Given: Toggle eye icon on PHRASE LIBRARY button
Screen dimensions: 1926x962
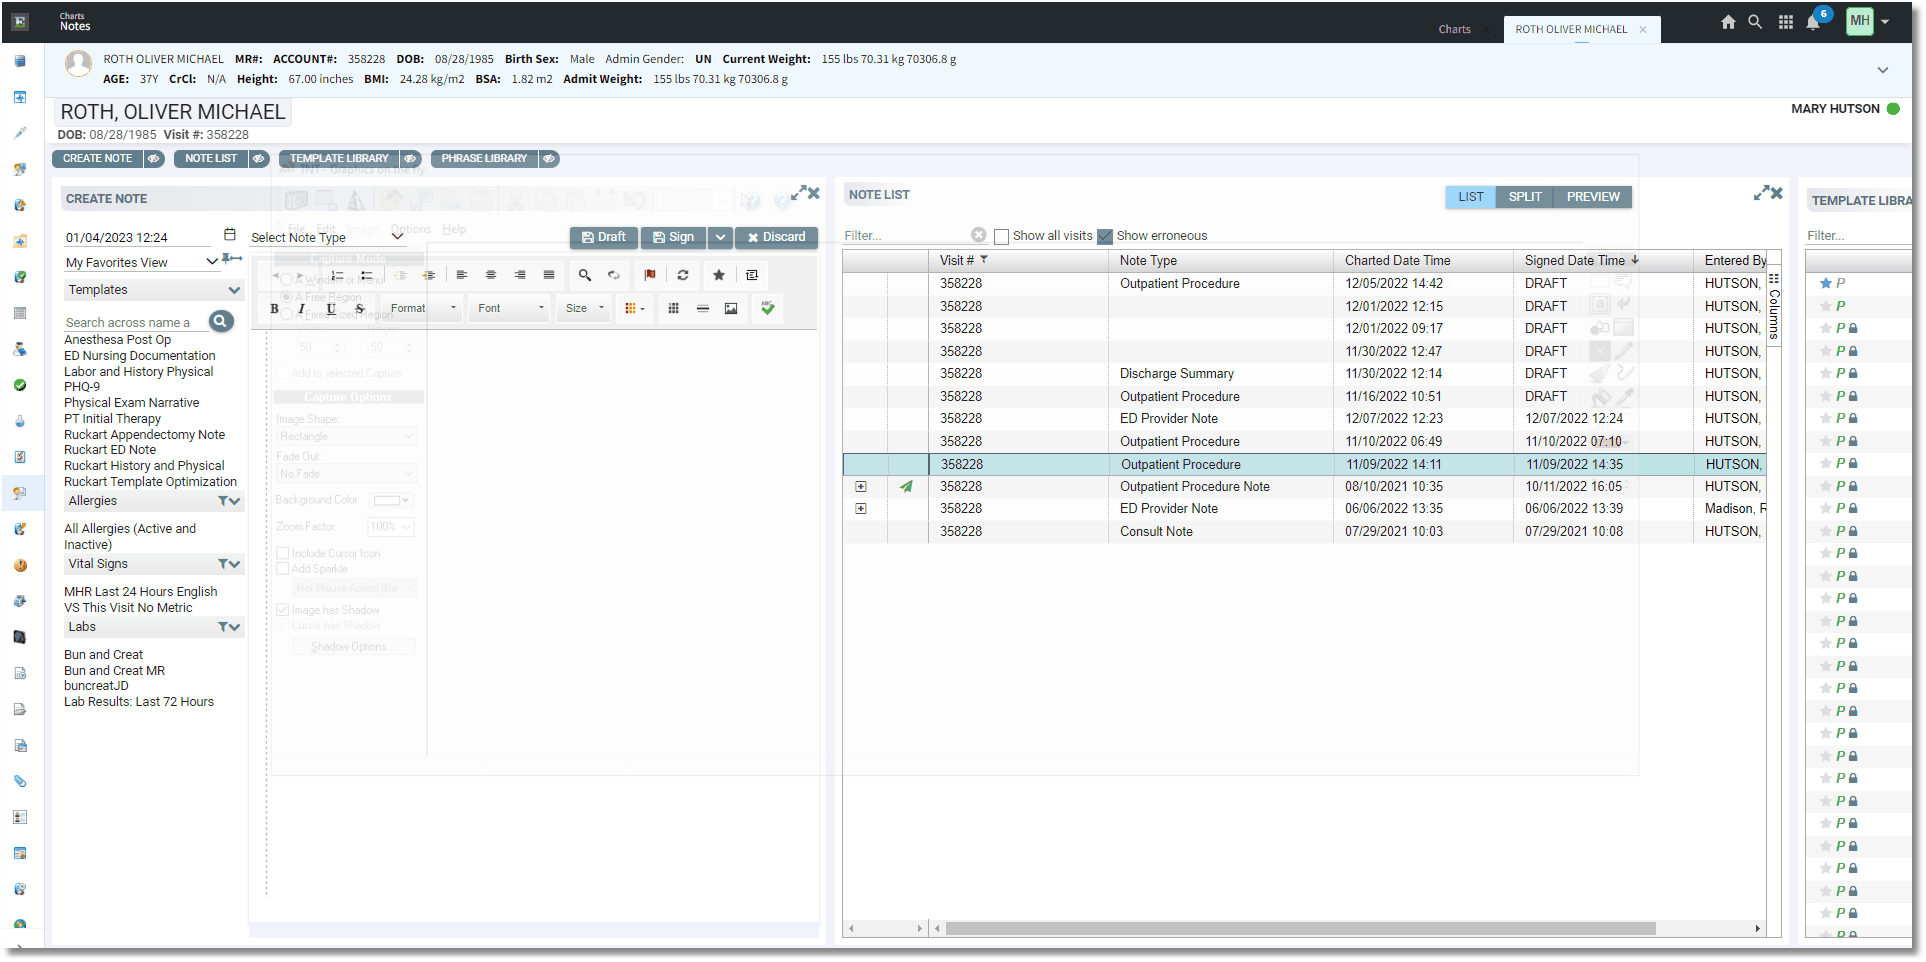Looking at the screenshot, I should (x=549, y=159).
